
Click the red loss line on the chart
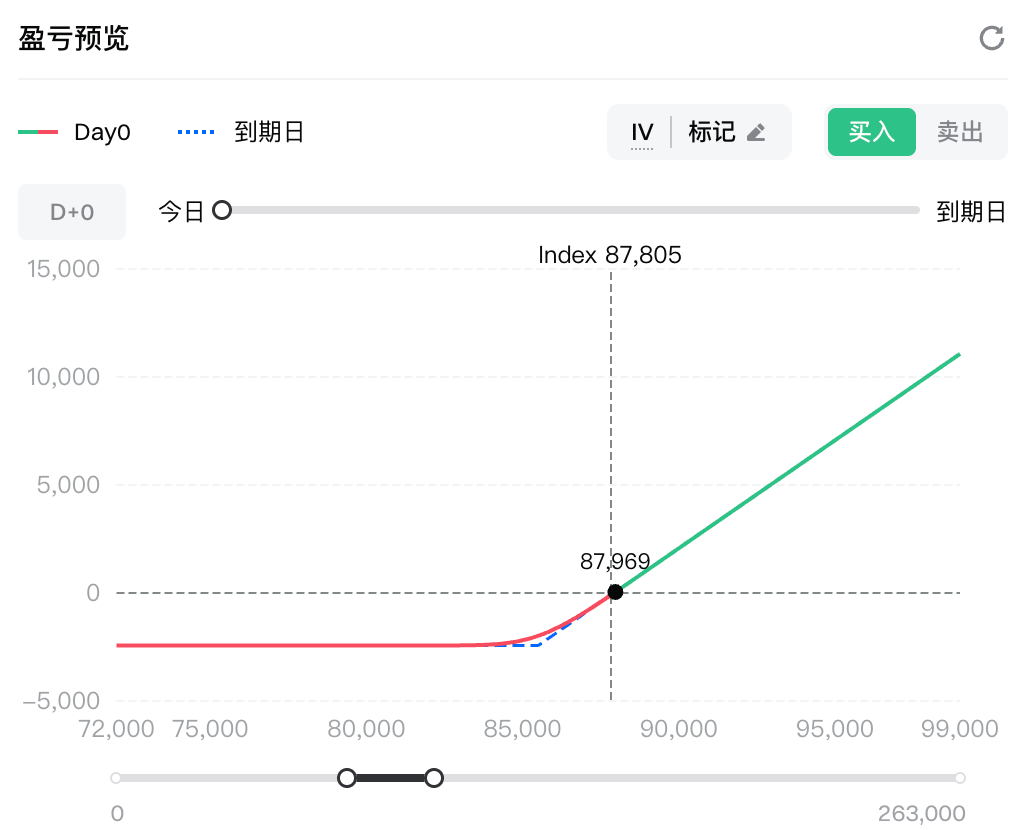pos(300,645)
